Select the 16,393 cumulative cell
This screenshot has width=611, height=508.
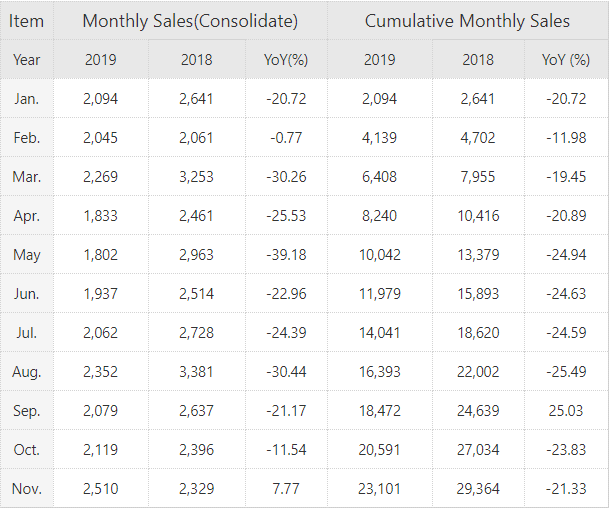click(x=380, y=372)
